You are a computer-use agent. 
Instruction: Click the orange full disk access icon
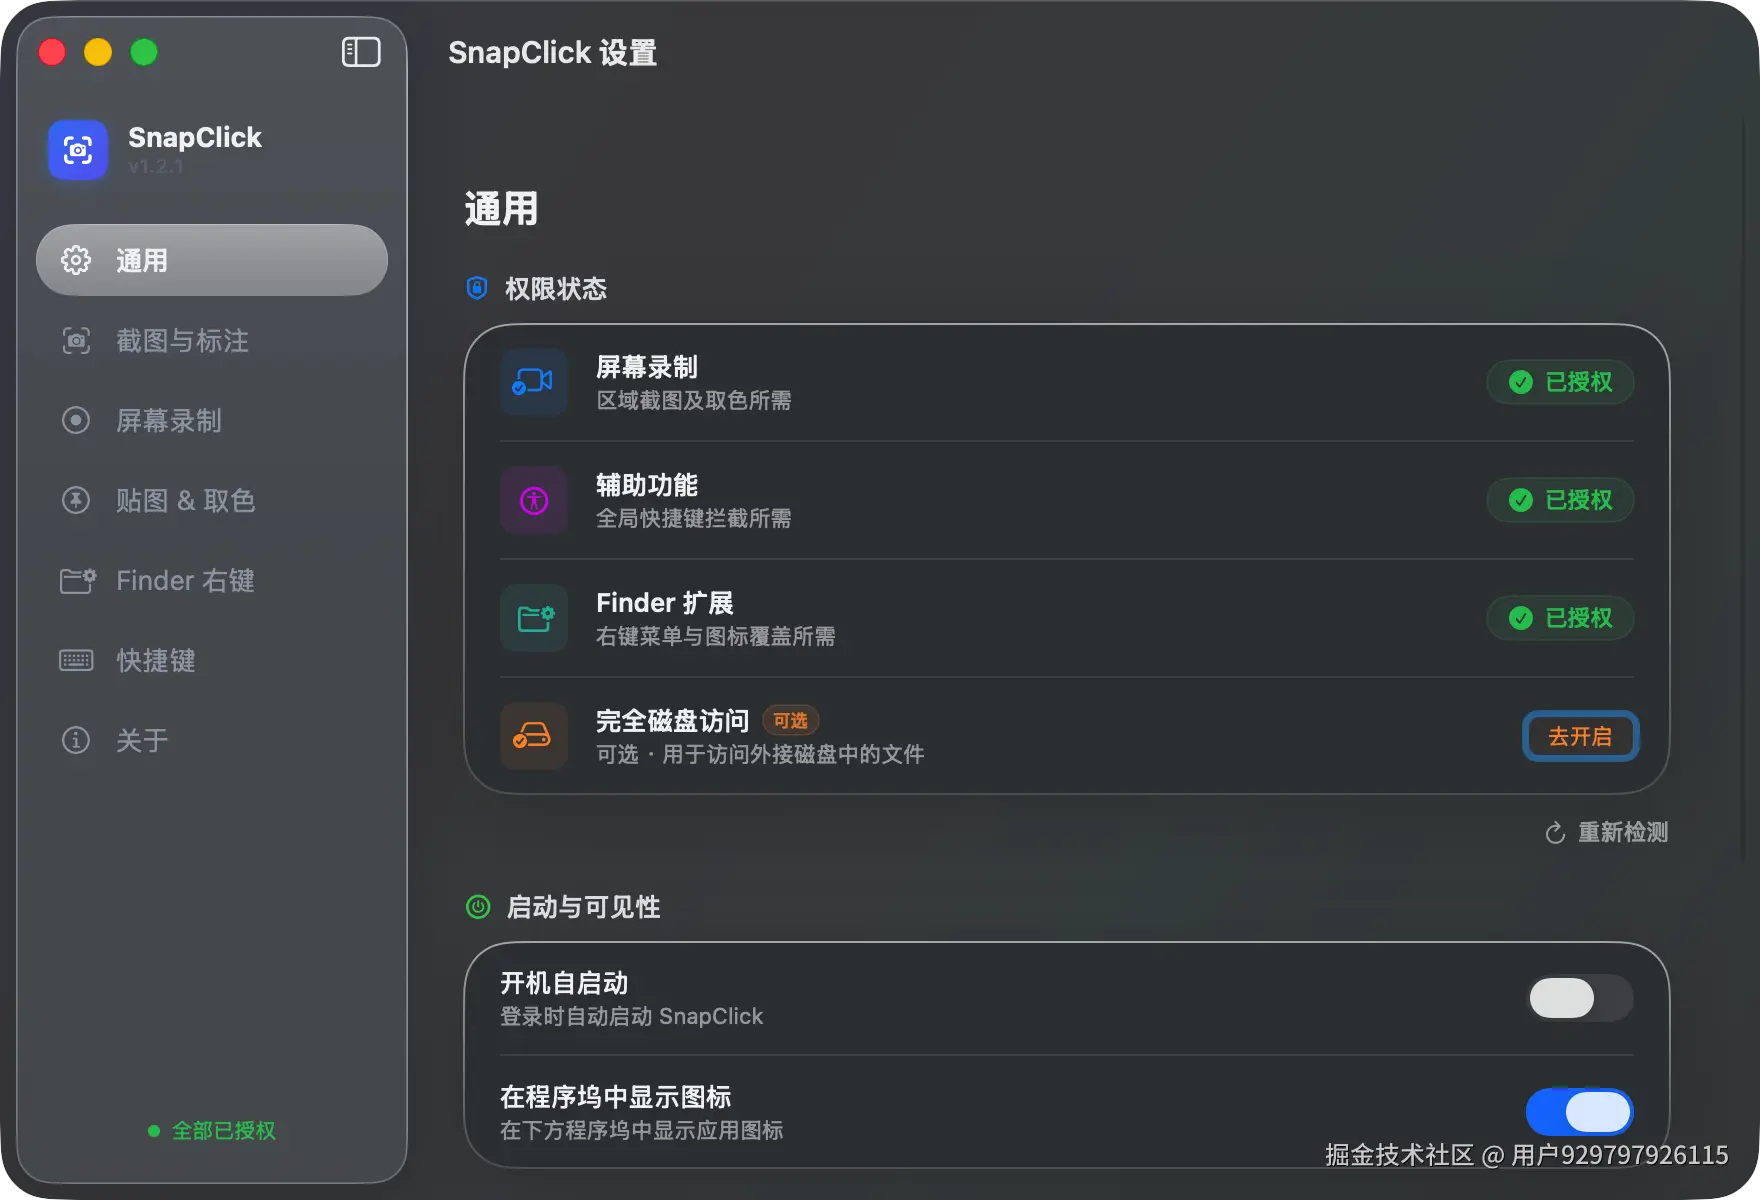pos(534,736)
